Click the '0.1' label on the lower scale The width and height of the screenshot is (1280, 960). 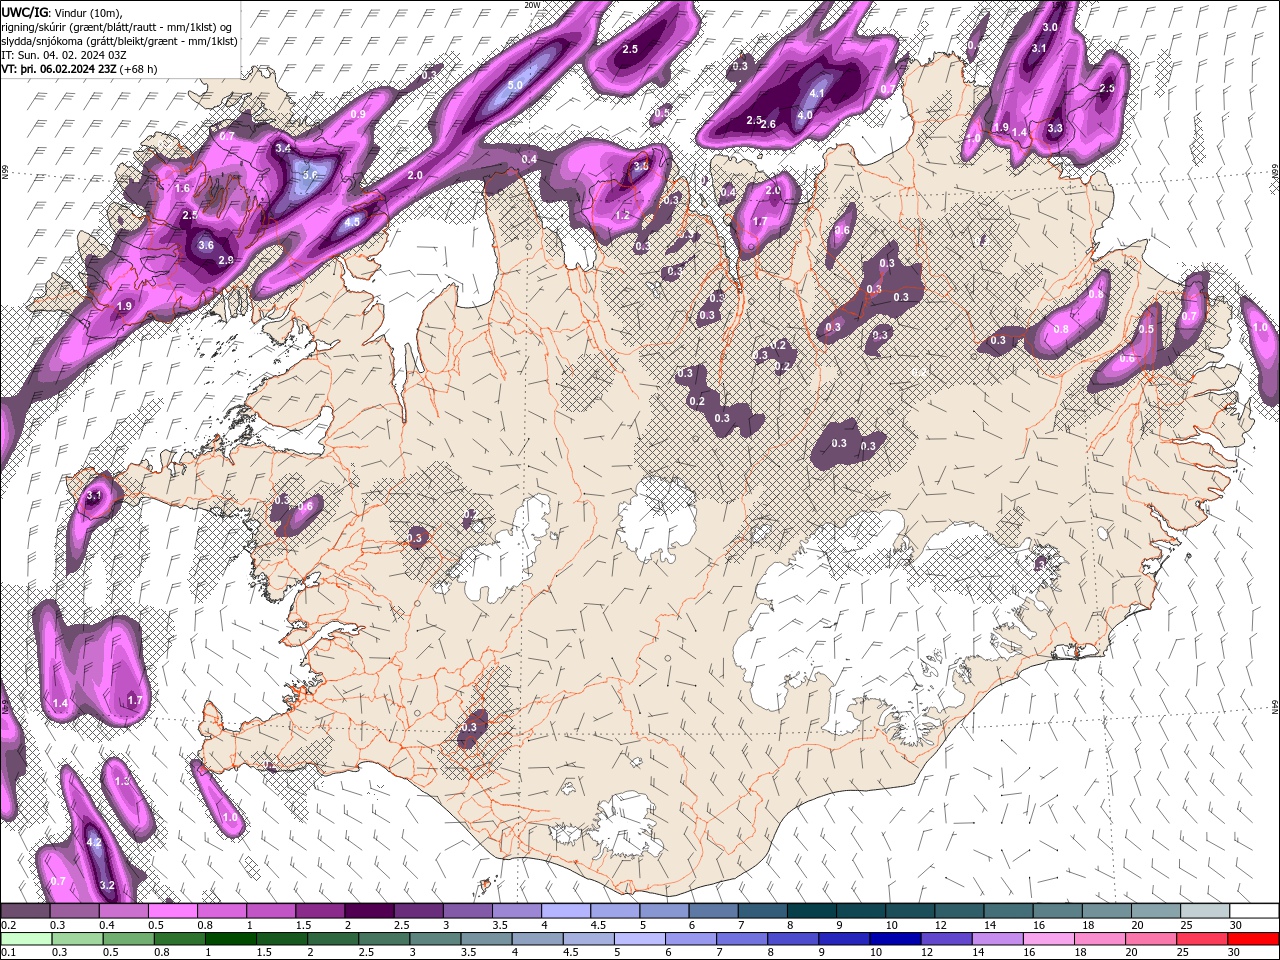[x=8, y=952]
